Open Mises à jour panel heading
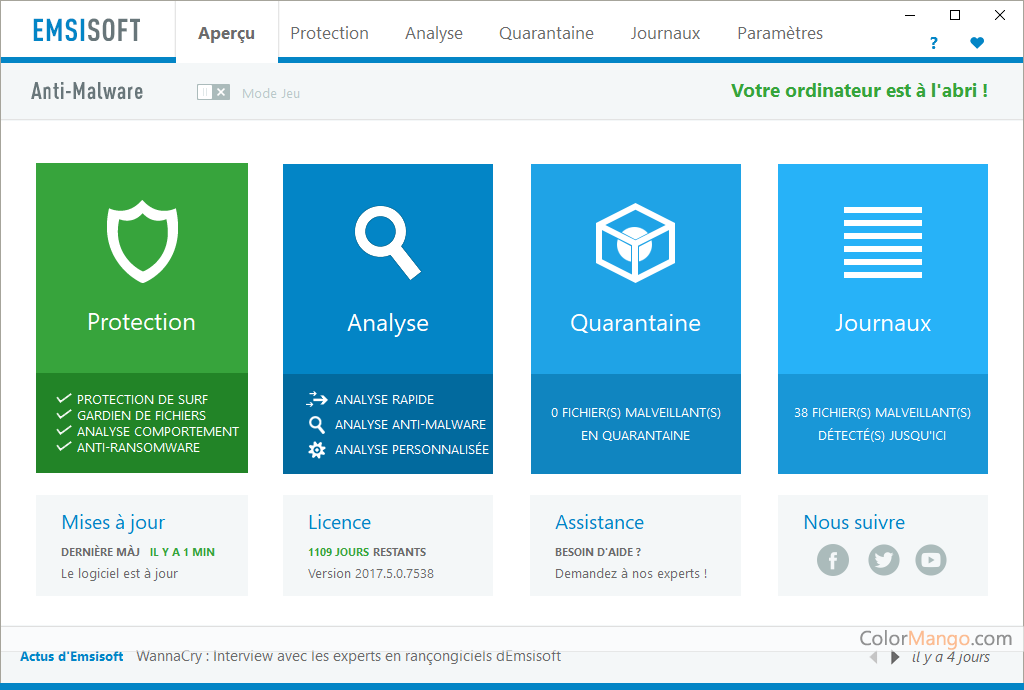1024x690 pixels. [113, 522]
